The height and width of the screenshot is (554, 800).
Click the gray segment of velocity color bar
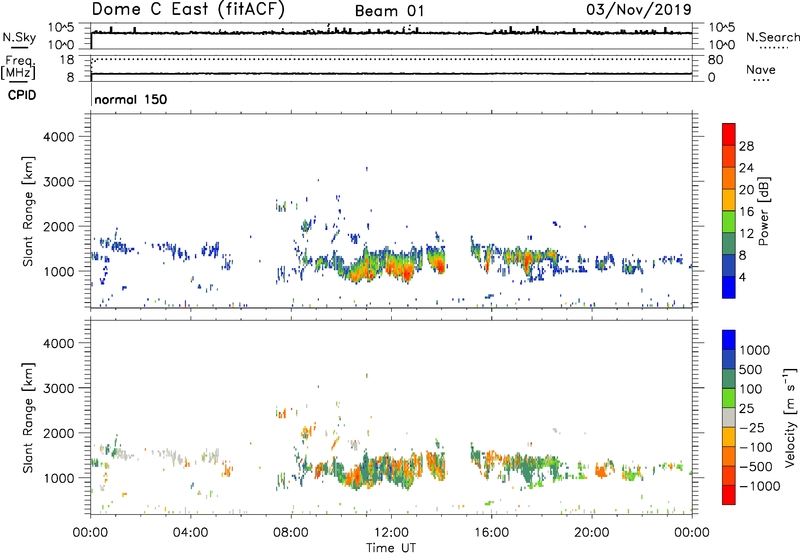[729, 418]
